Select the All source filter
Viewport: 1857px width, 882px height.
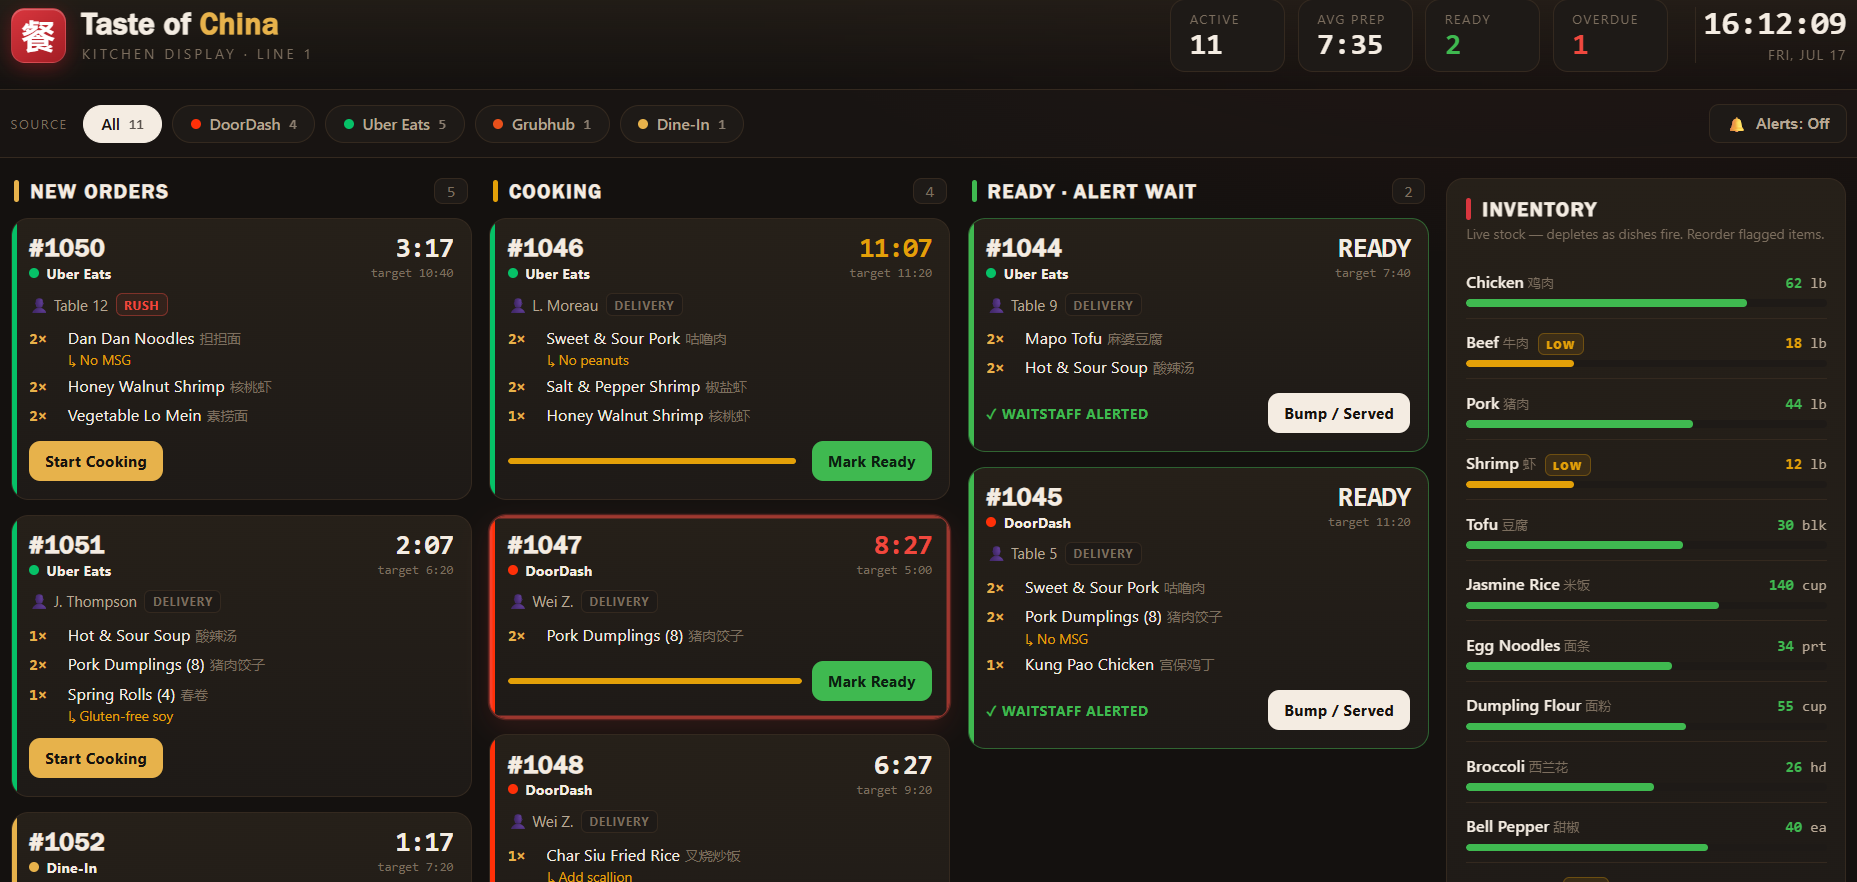(x=122, y=124)
